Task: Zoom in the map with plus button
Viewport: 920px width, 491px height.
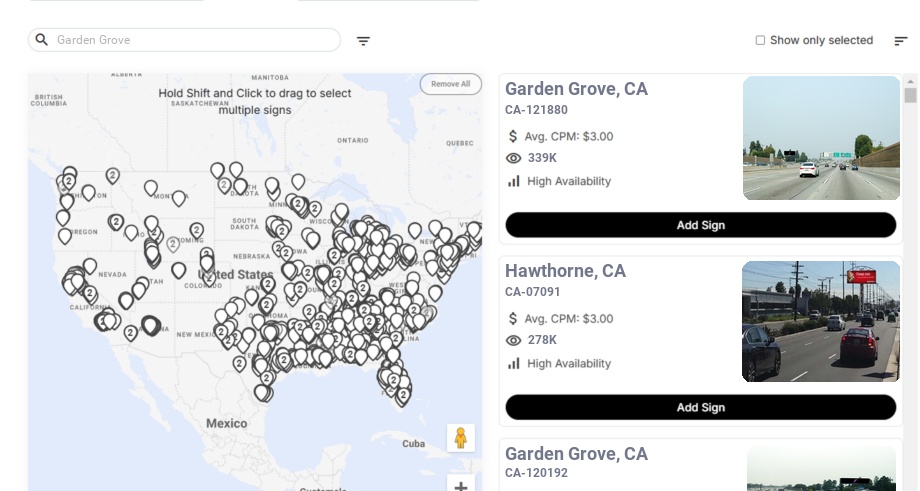Action: [460, 486]
